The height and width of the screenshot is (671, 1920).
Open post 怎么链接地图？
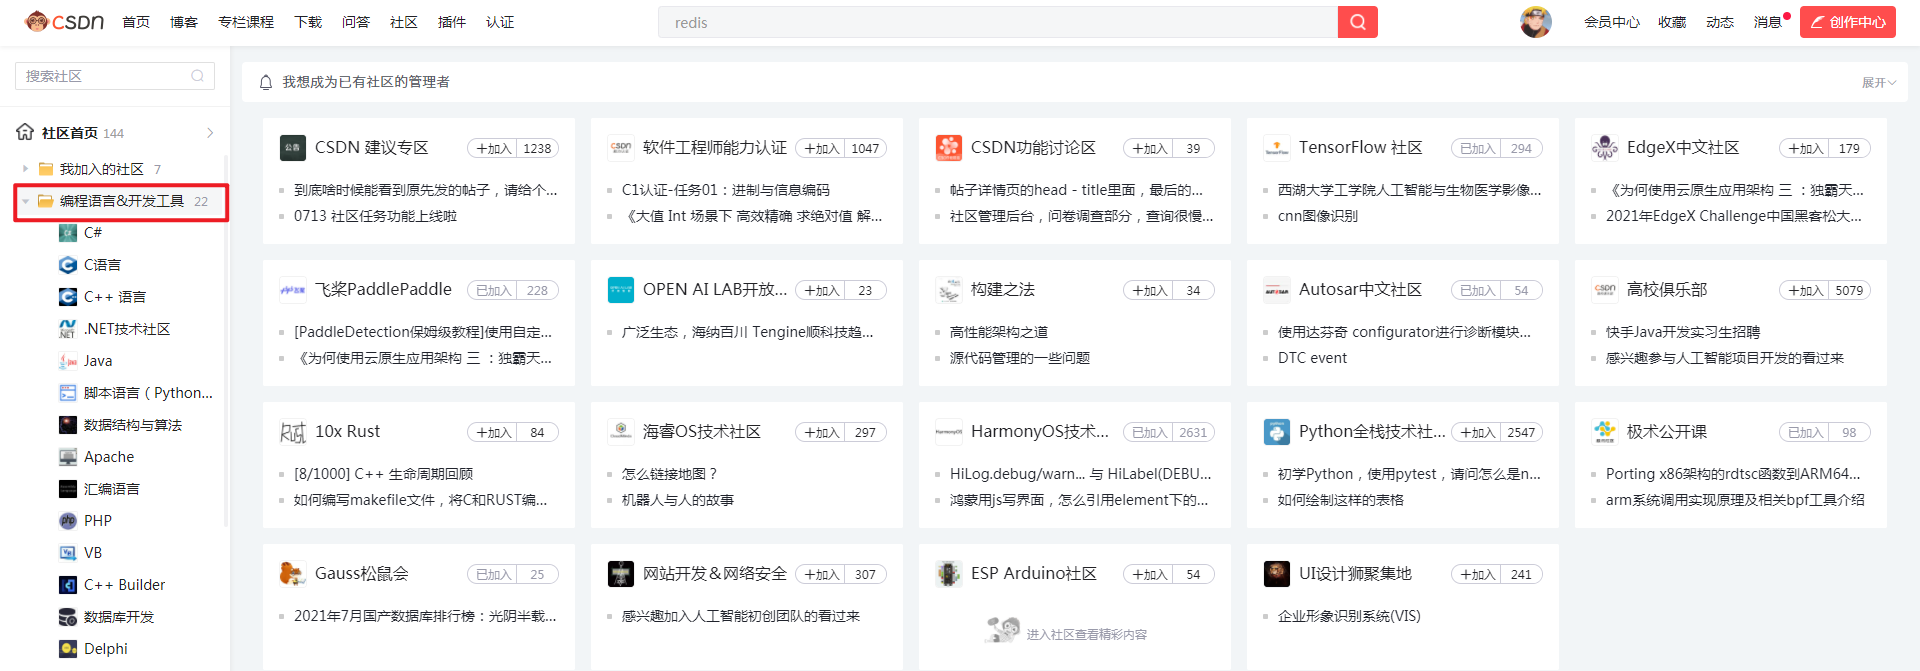(670, 474)
